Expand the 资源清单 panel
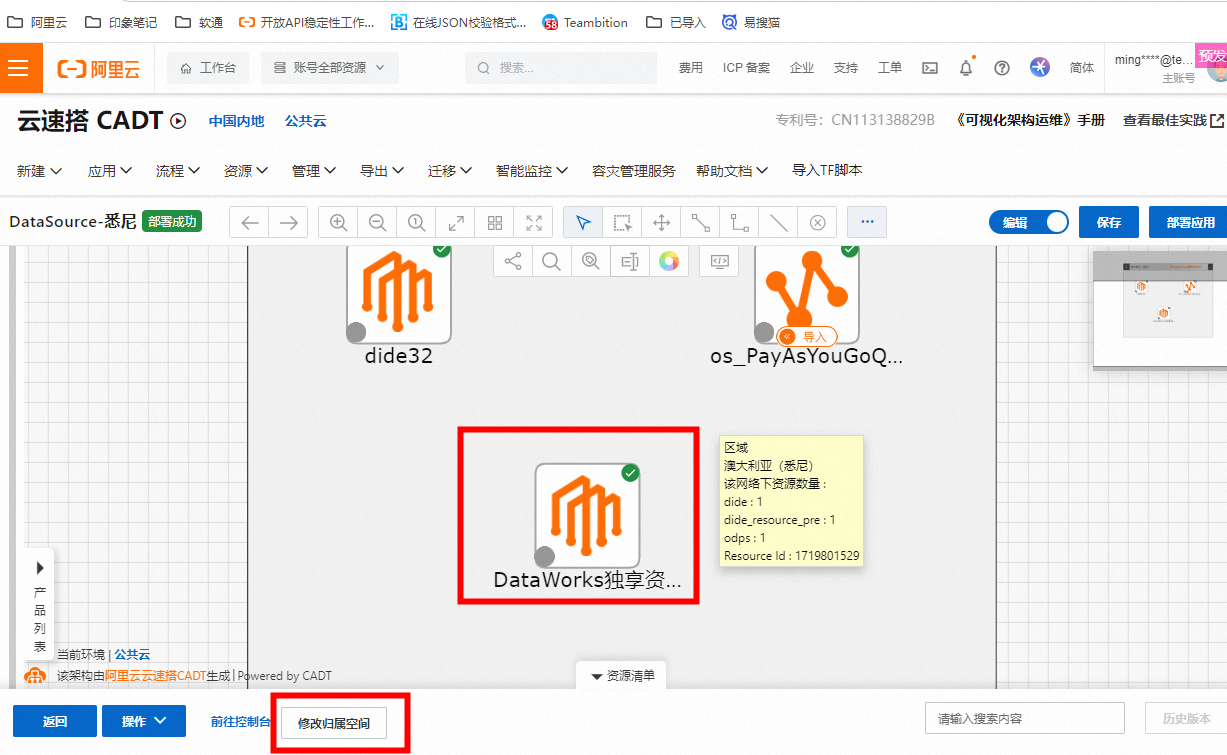This screenshot has width=1227, height=755. (x=622, y=676)
